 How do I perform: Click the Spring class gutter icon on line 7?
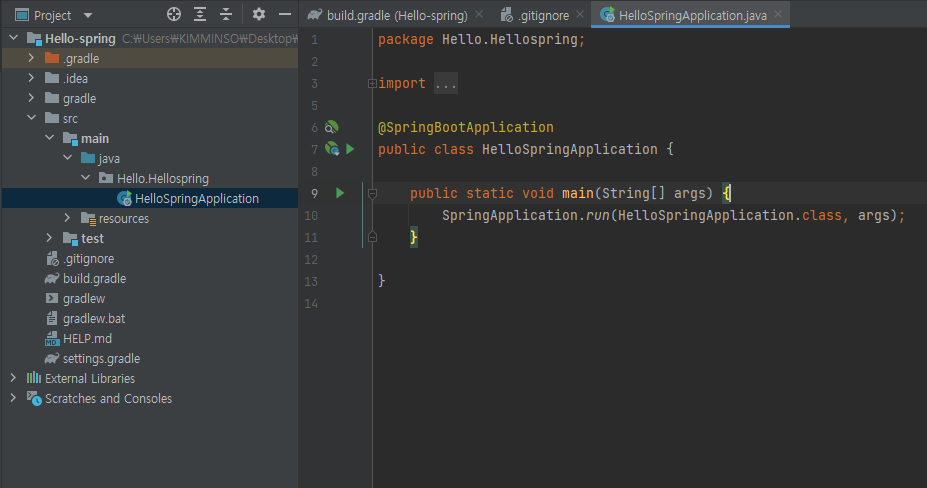coord(332,149)
